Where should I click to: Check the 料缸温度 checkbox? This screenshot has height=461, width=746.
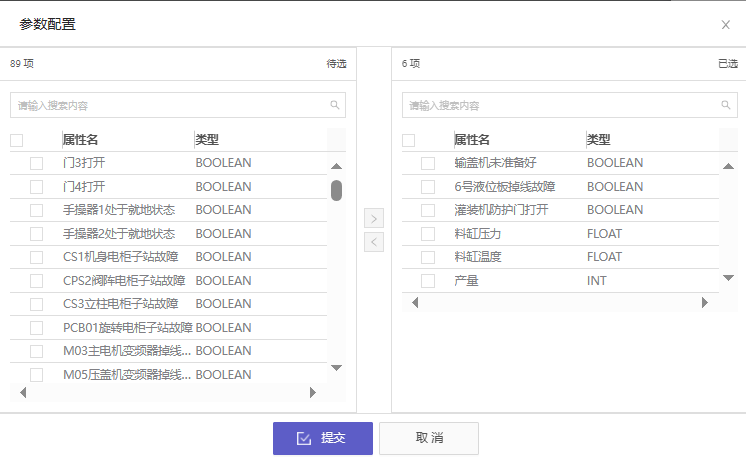click(428, 257)
